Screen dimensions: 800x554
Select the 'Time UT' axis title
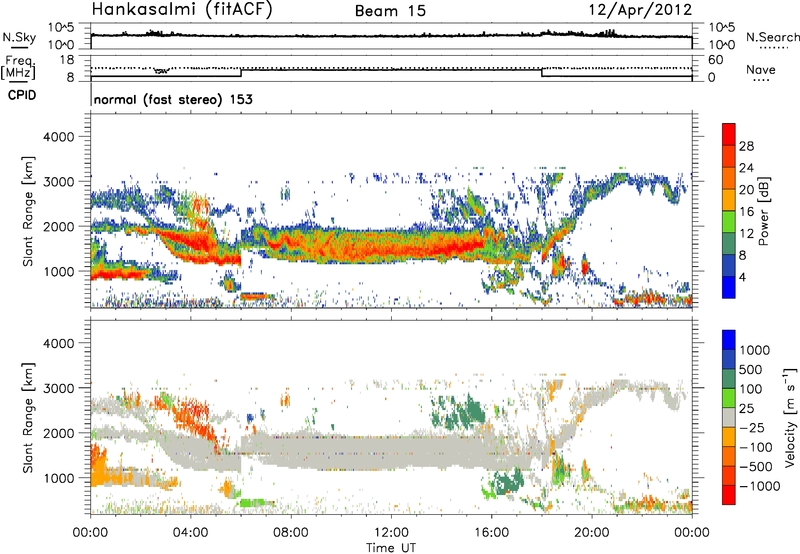pyautogui.click(x=391, y=547)
